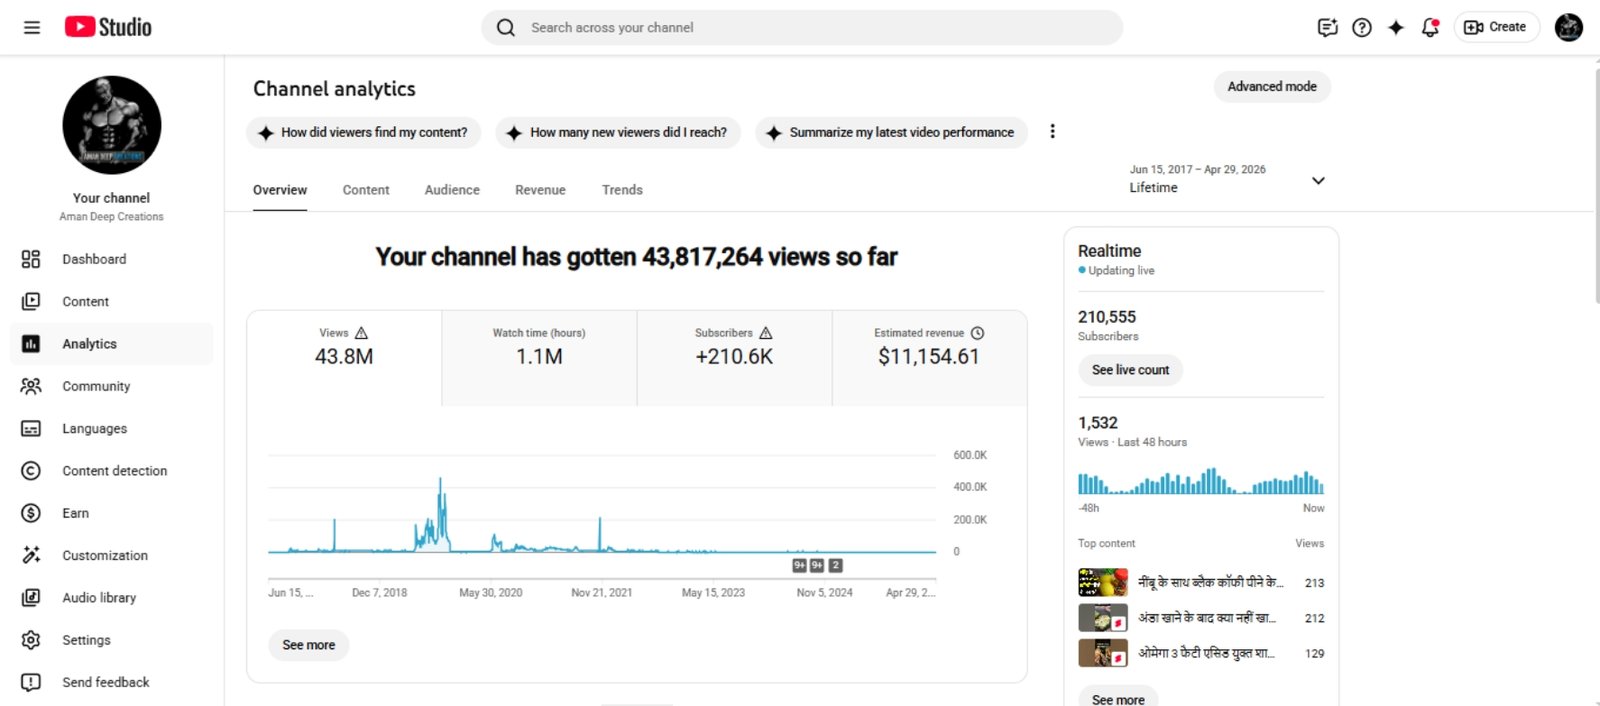
Task: Click the Advanced mode button
Action: (1271, 87)
